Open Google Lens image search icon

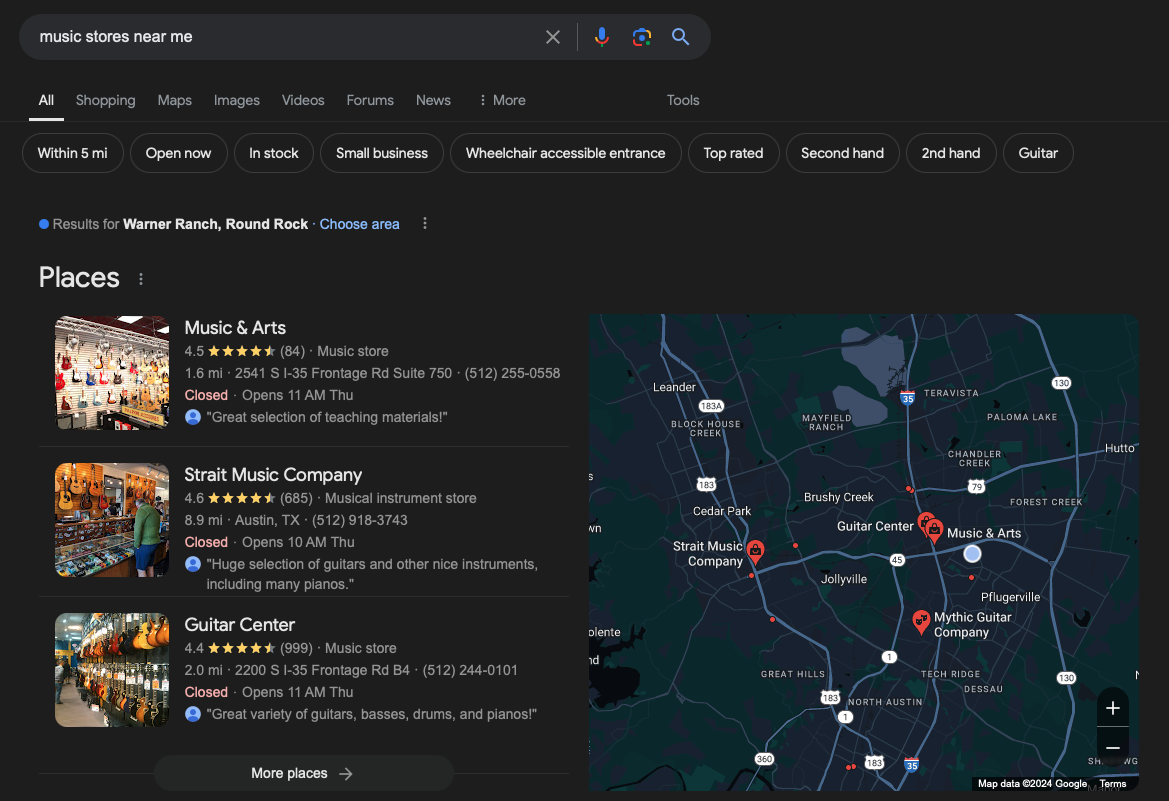coord(641,37)
